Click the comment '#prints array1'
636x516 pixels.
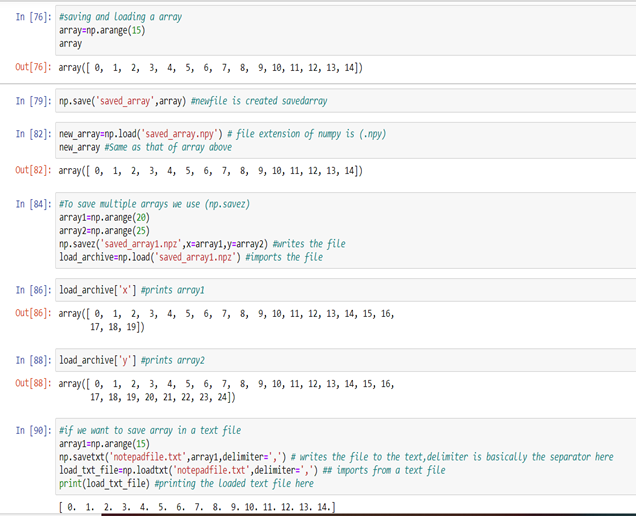173,290
